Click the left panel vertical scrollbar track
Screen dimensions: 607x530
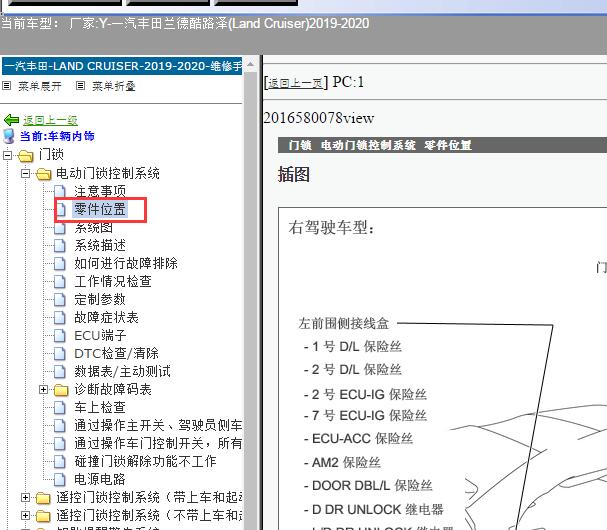(x=250, y=300)
